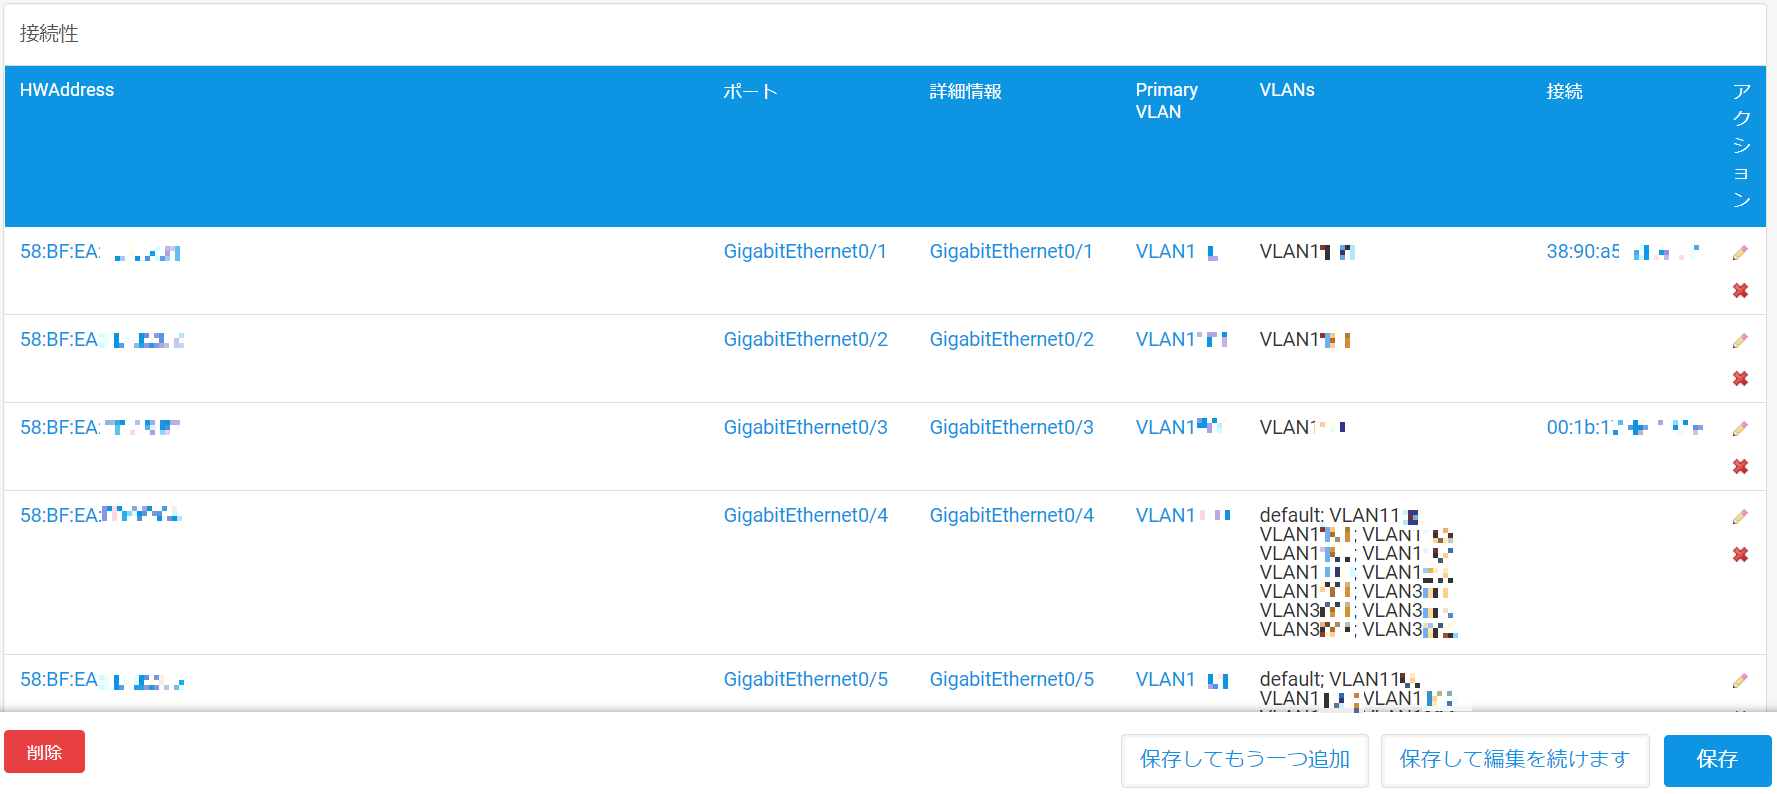The image size is (1777, 794).
Task: Click the 接続性 section title
Action: pos(49,33)
